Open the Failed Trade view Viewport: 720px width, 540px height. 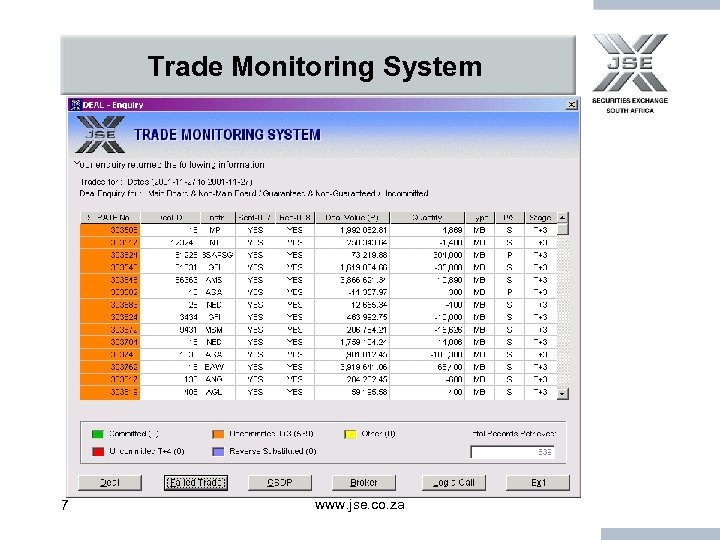pos(196,483)
